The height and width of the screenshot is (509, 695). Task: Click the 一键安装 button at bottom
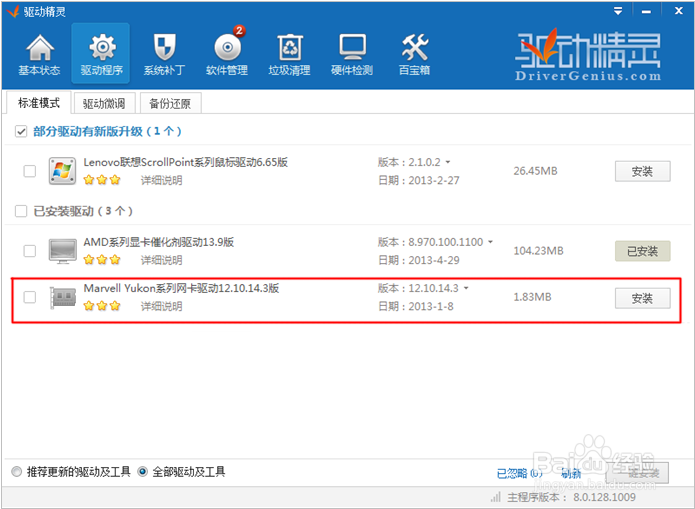(637, 473)
